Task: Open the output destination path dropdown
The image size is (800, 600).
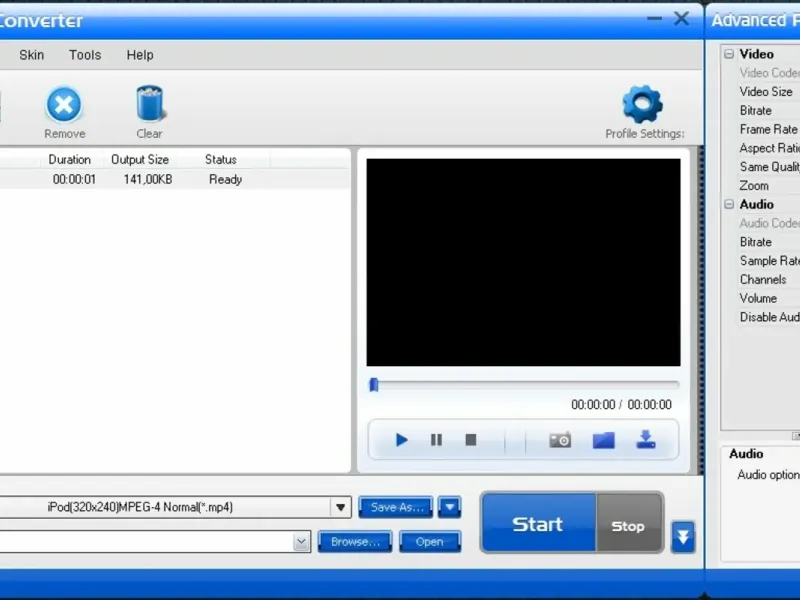Action: point(301,542)
